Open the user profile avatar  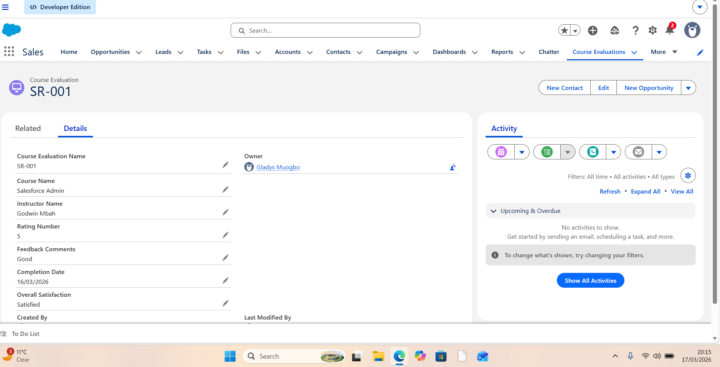[x=692, y=30]
